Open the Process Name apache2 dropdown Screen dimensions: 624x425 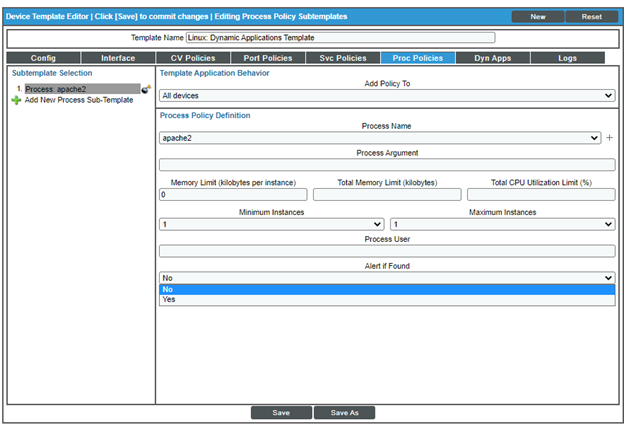click(380, 138)
